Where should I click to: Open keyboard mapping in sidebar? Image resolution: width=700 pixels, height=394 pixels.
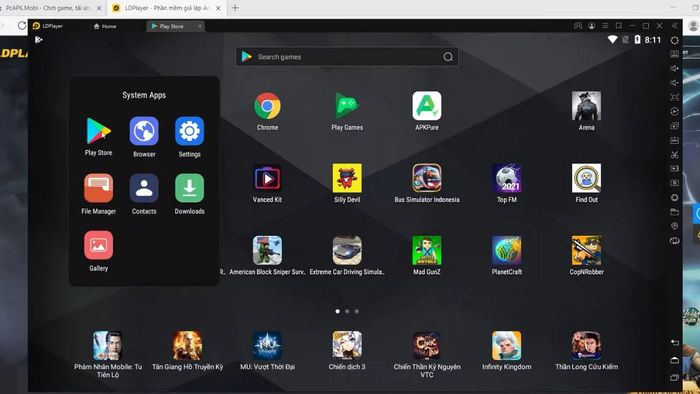pyautogui.click(x=675, y=54)
